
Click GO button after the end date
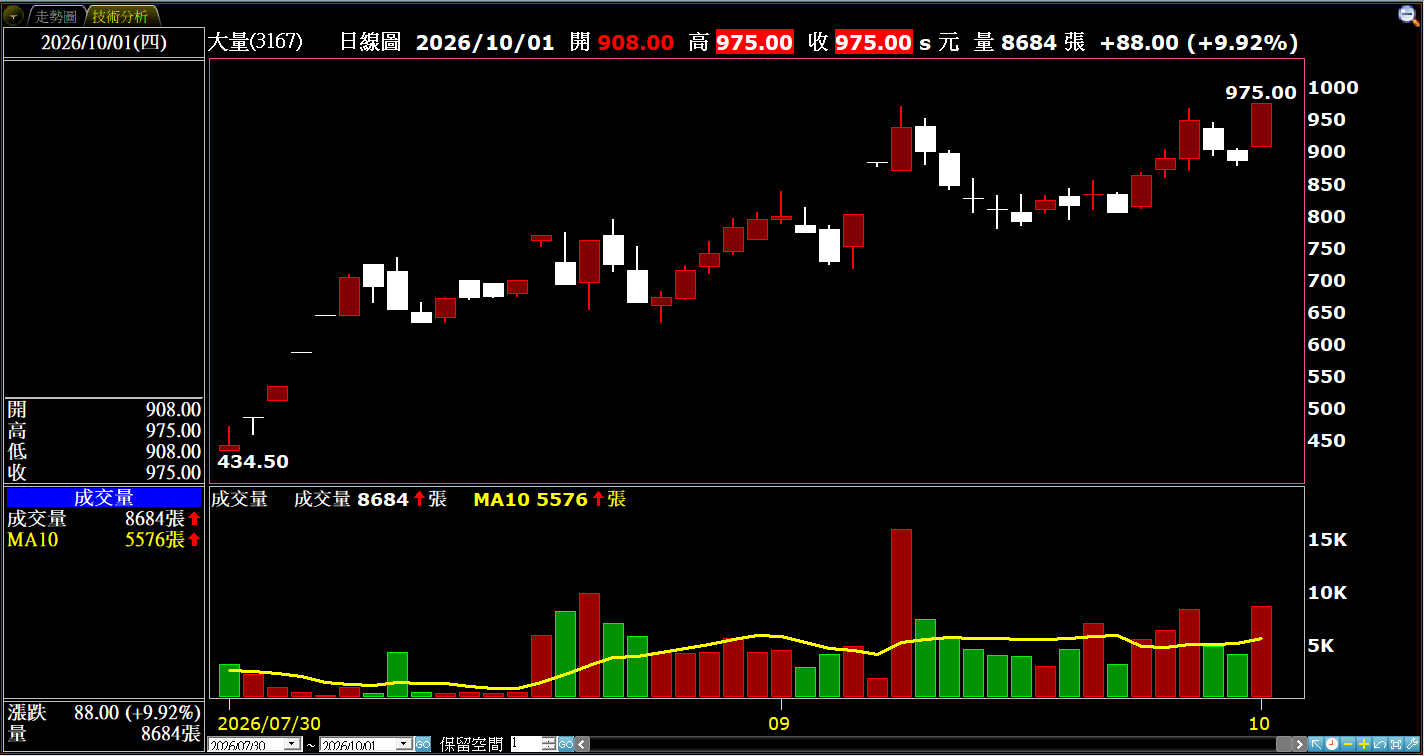pos(423,744)
